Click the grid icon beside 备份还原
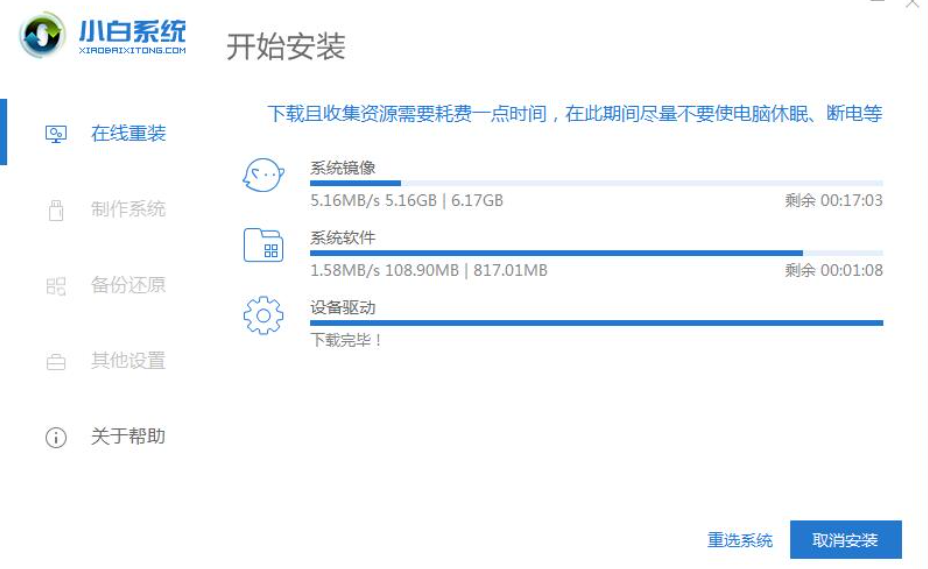This screenshot has height=569, width=928. [x=56, y=286]
